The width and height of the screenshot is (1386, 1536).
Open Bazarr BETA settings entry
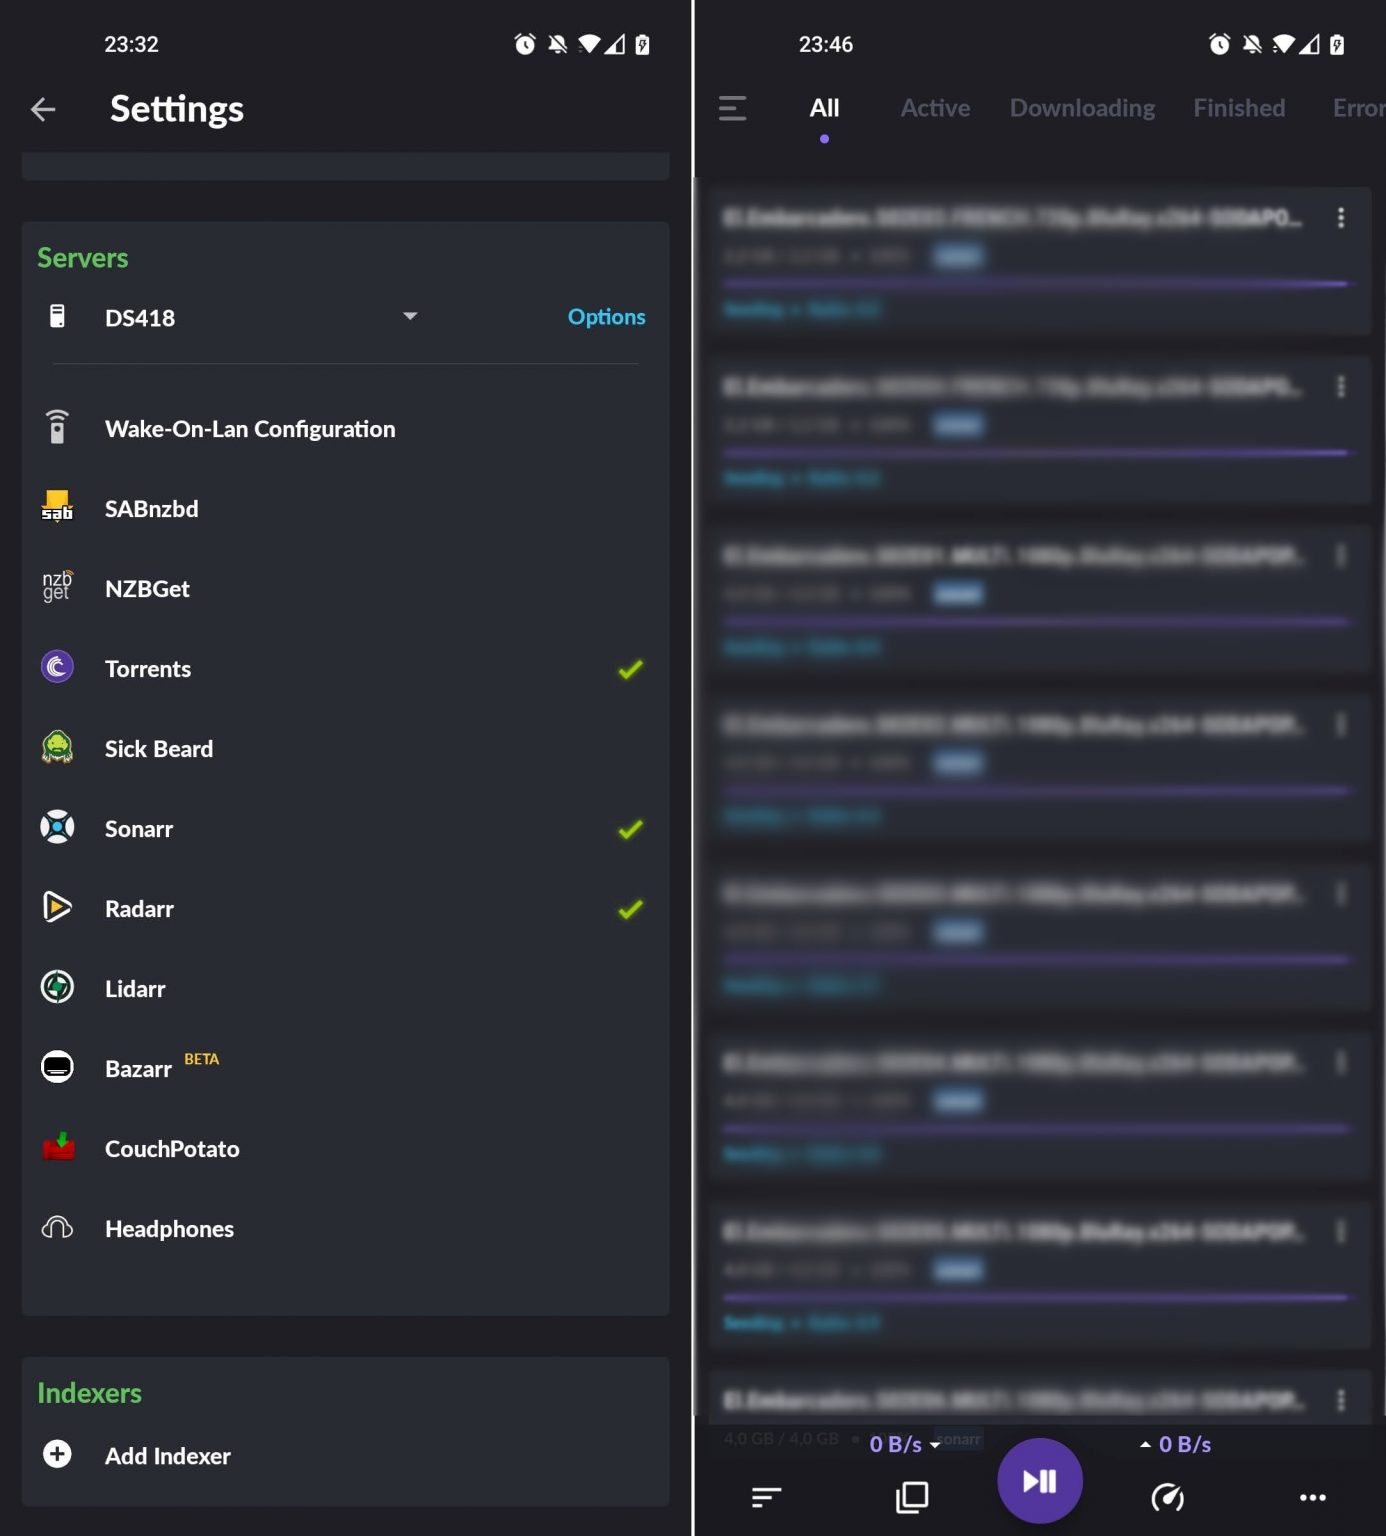345,1069
